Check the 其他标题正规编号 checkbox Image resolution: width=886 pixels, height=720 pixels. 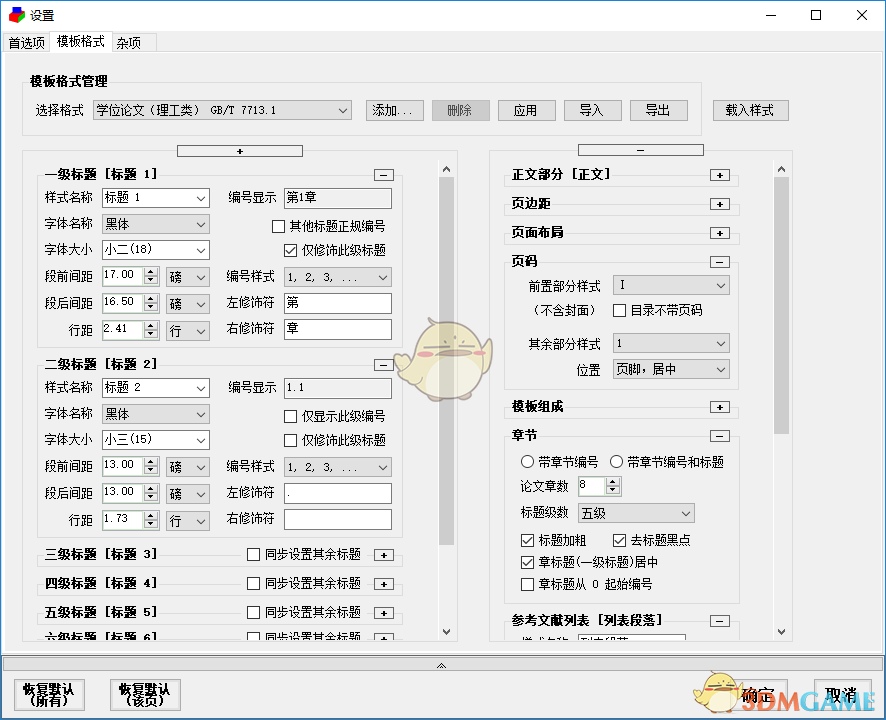277,226
